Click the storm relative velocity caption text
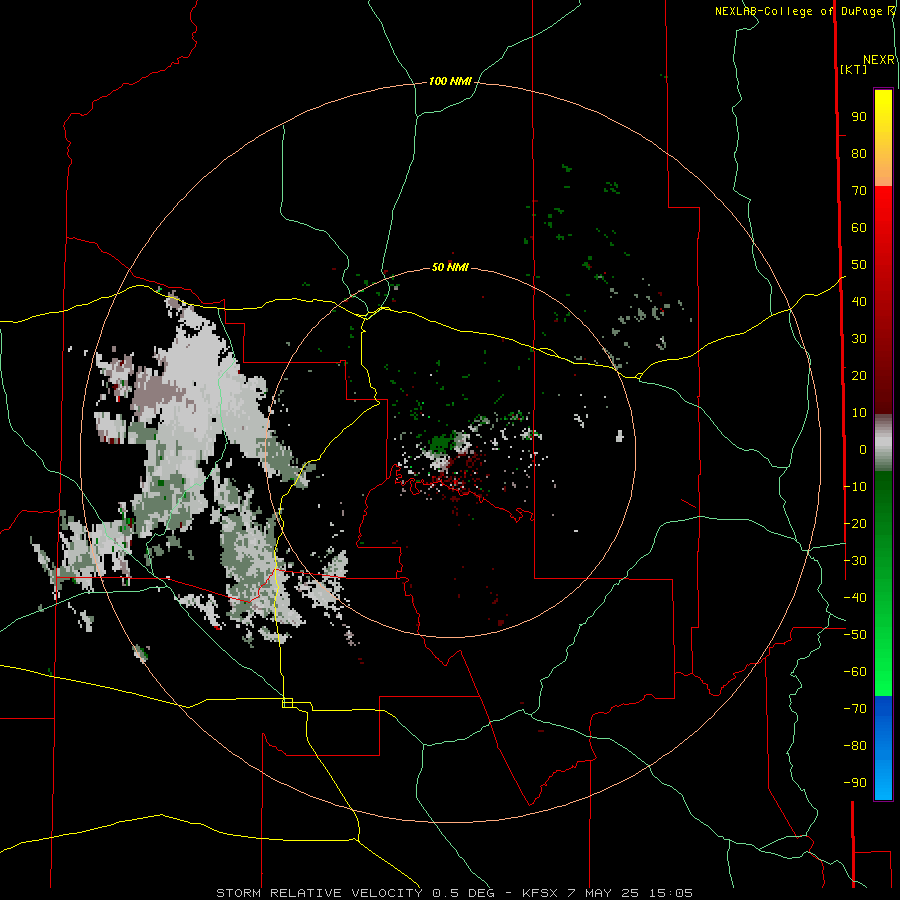 coord(454,893)
